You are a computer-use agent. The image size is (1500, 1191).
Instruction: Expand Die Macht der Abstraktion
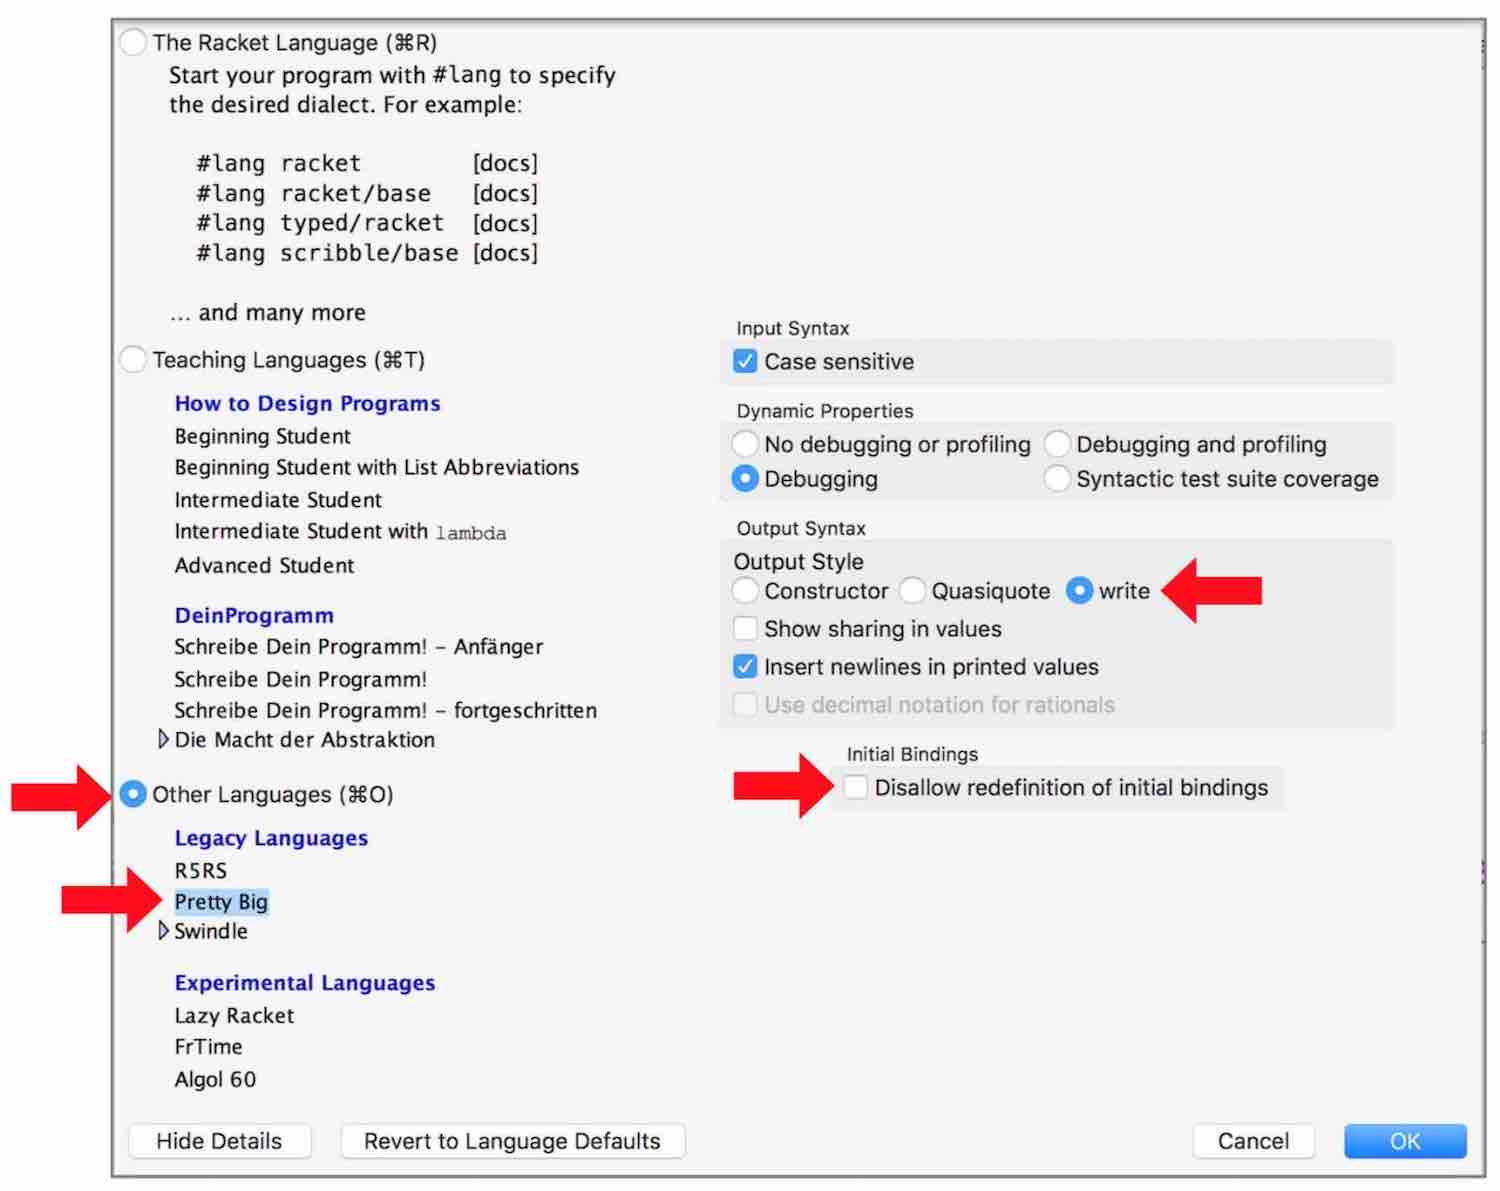point(164,740)
